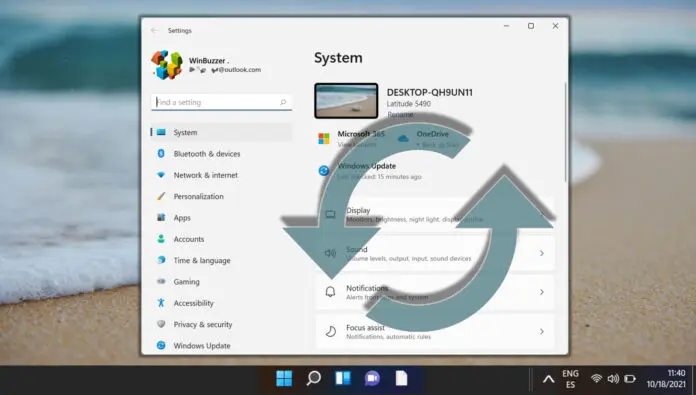
Task: Click the Privacy & security shield icon
Action: [x=161, y=324]
